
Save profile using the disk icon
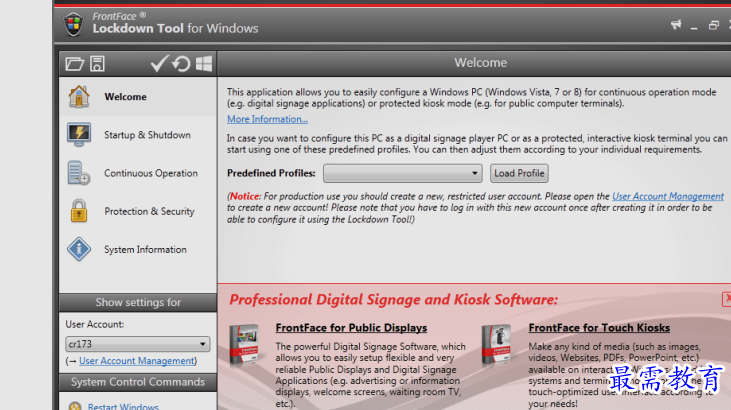pos(97,64)
